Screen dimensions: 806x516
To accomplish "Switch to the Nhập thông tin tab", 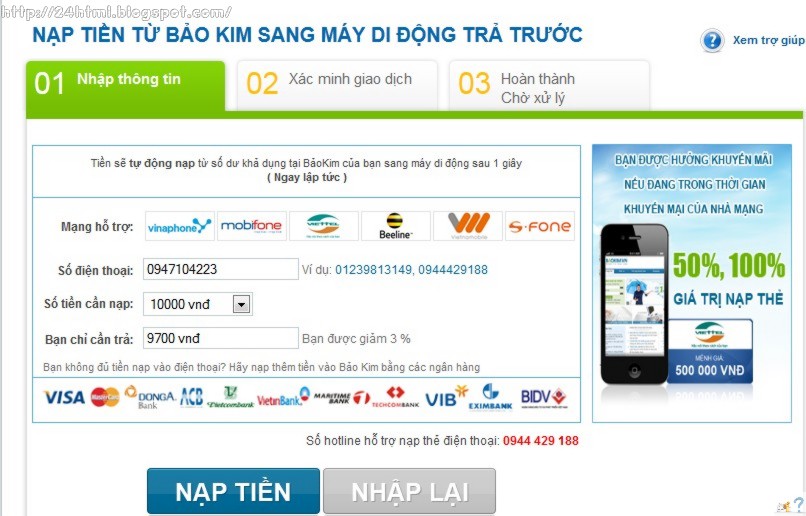I will [125, 86].
